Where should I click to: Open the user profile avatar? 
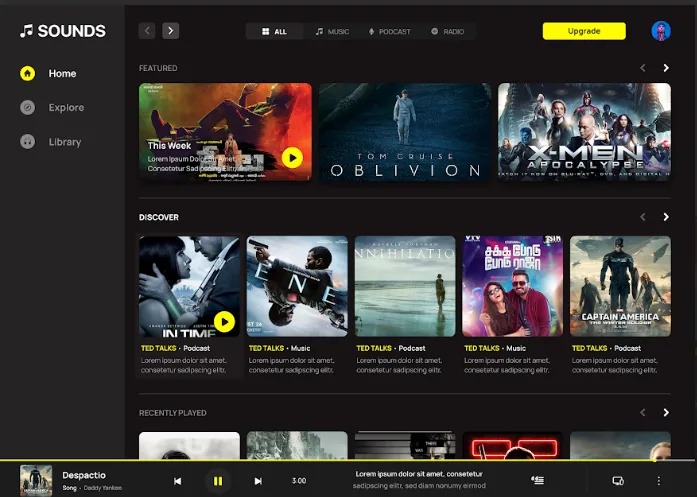coord(661,31)
